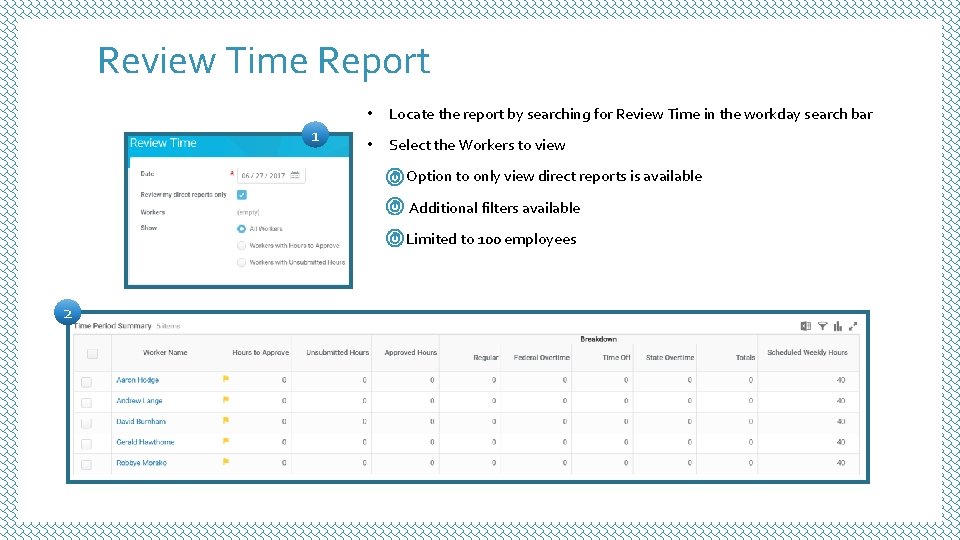Open David Burnham worker link

pos(141,422)
